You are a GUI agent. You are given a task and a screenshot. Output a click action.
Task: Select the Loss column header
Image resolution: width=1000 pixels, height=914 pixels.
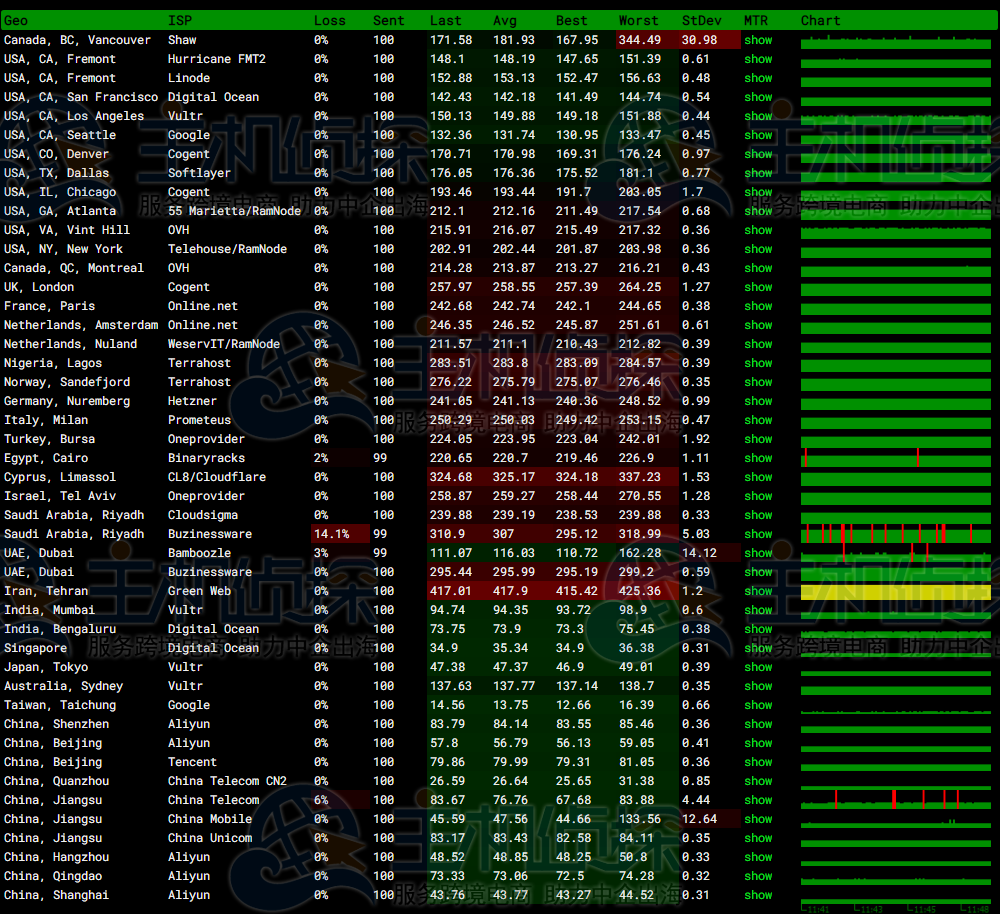tap(329, 20)
